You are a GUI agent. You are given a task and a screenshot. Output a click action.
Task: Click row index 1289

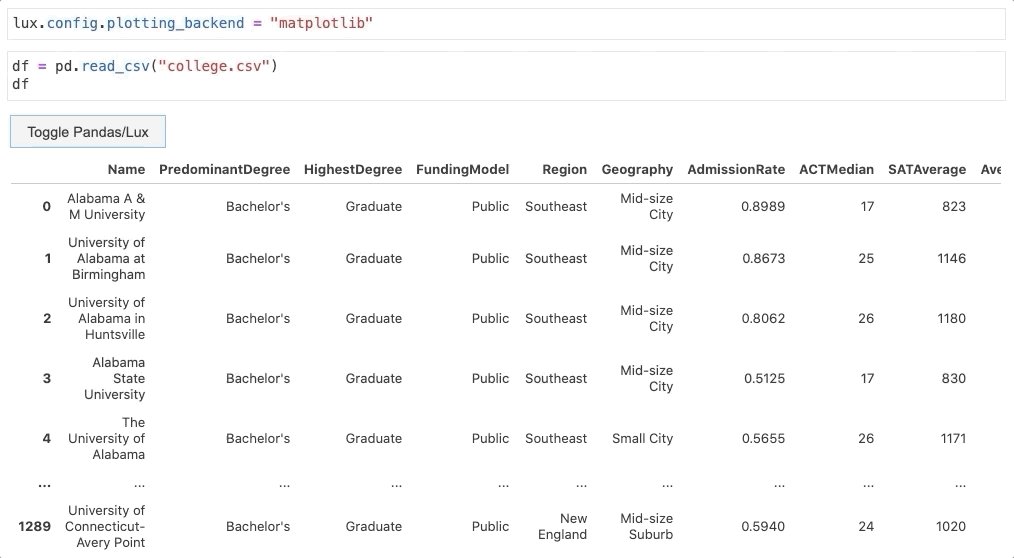tap(35, 526)
